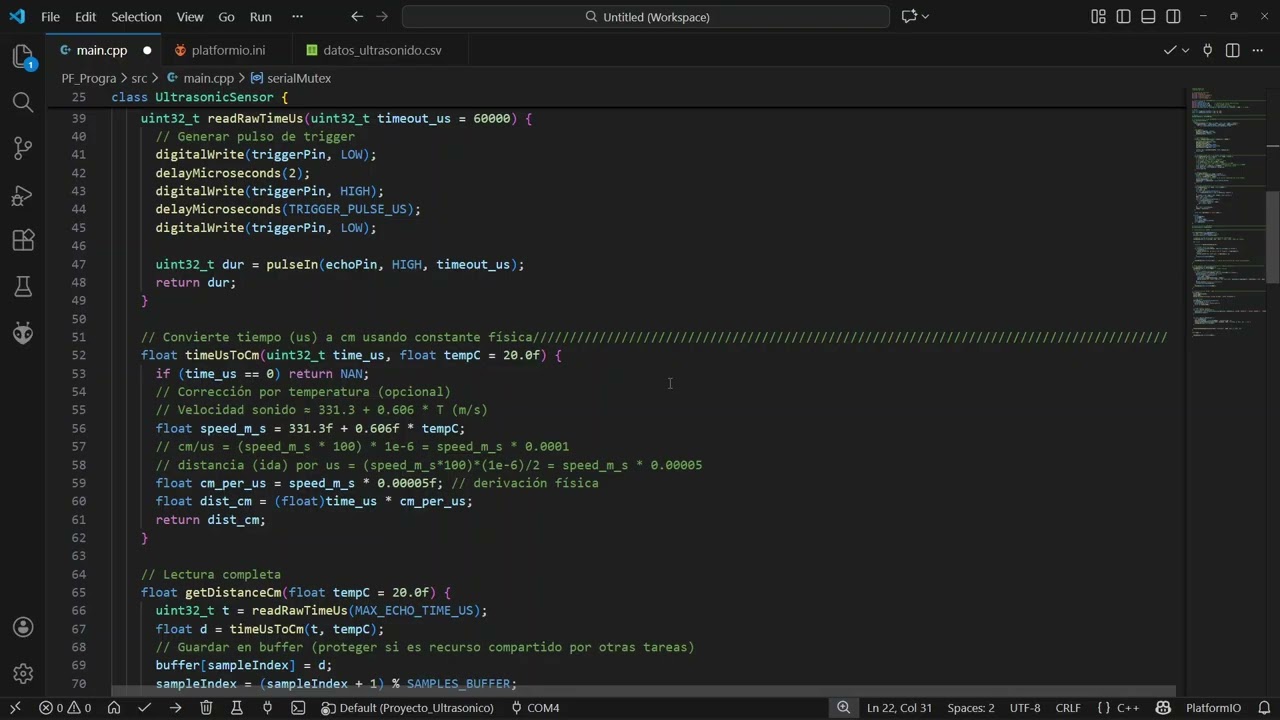Change the Spaces: 2 indentation setting

click(971, 708)
